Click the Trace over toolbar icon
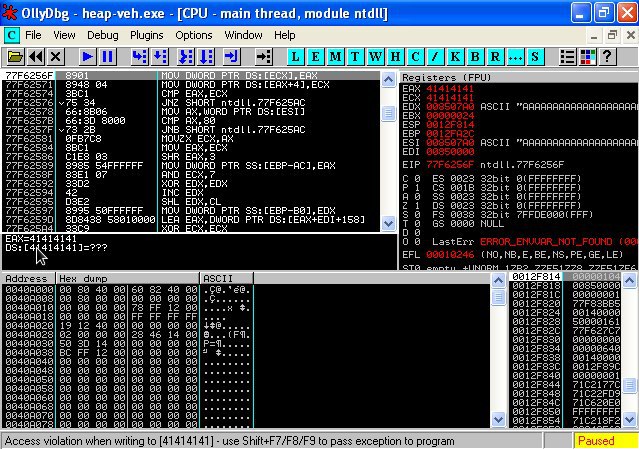The image size is (639, 449). (206, 57)
